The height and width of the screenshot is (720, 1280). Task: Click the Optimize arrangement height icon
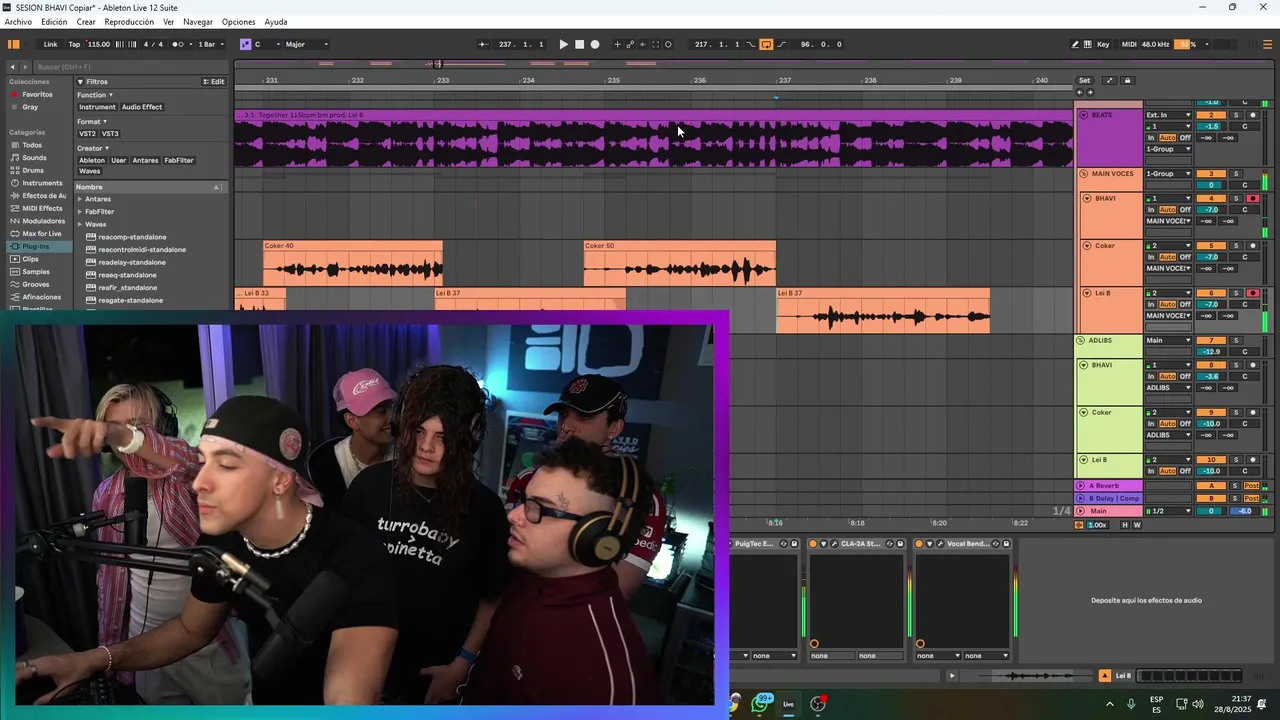(x=1108, y=81)
